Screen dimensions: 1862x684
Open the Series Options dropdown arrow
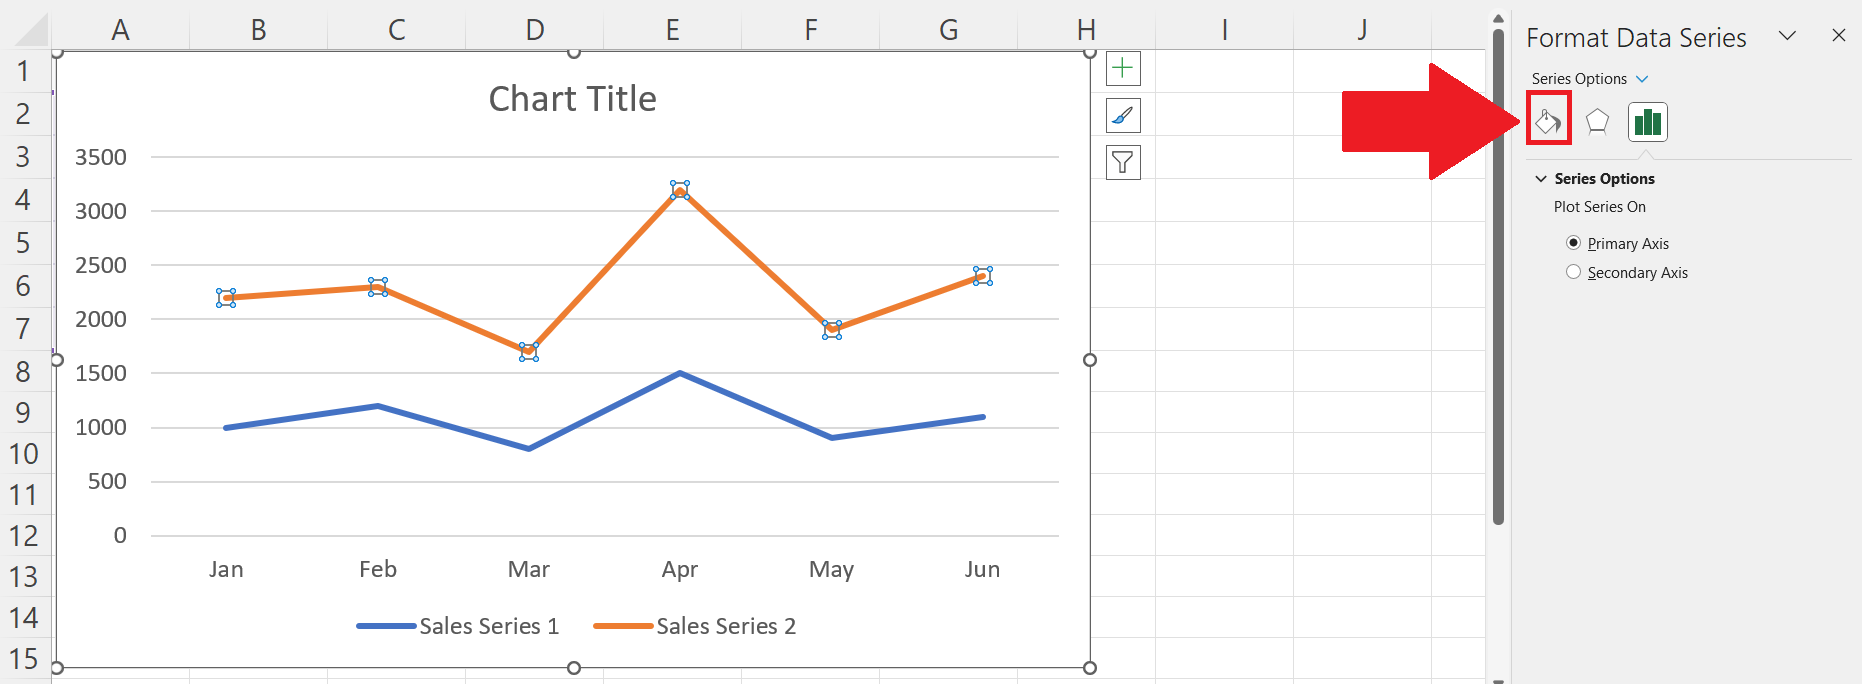point(1641,79)
